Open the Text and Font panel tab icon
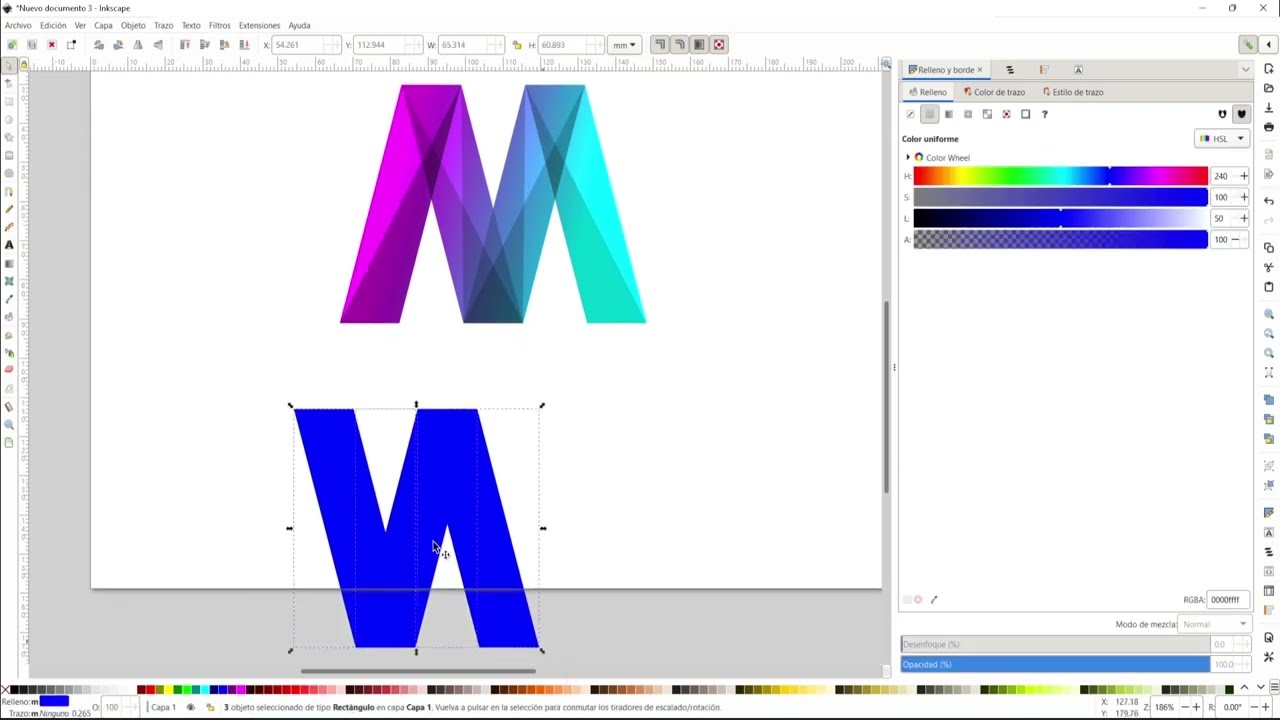 (1078, 70)
